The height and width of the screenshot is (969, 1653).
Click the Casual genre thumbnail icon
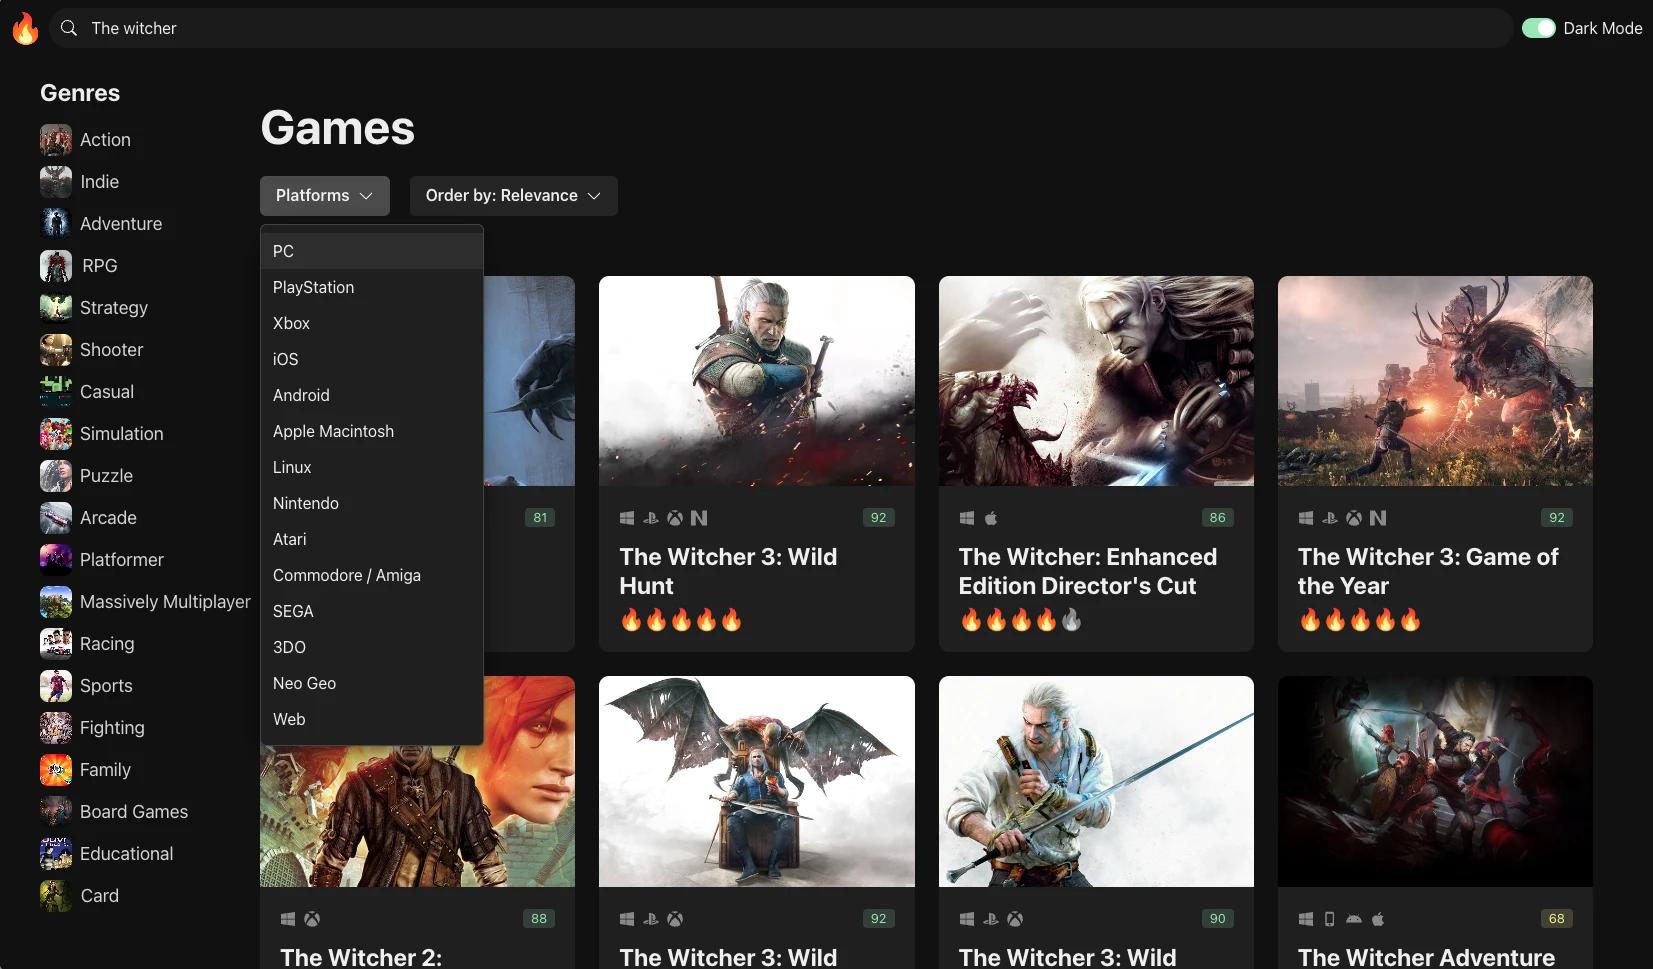point(56,392)
